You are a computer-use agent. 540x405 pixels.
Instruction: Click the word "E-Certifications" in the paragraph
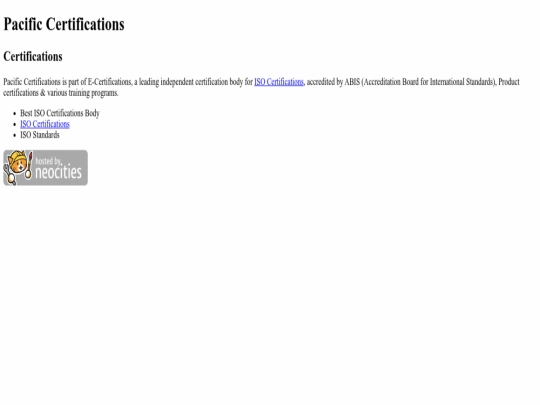point(110,82)
